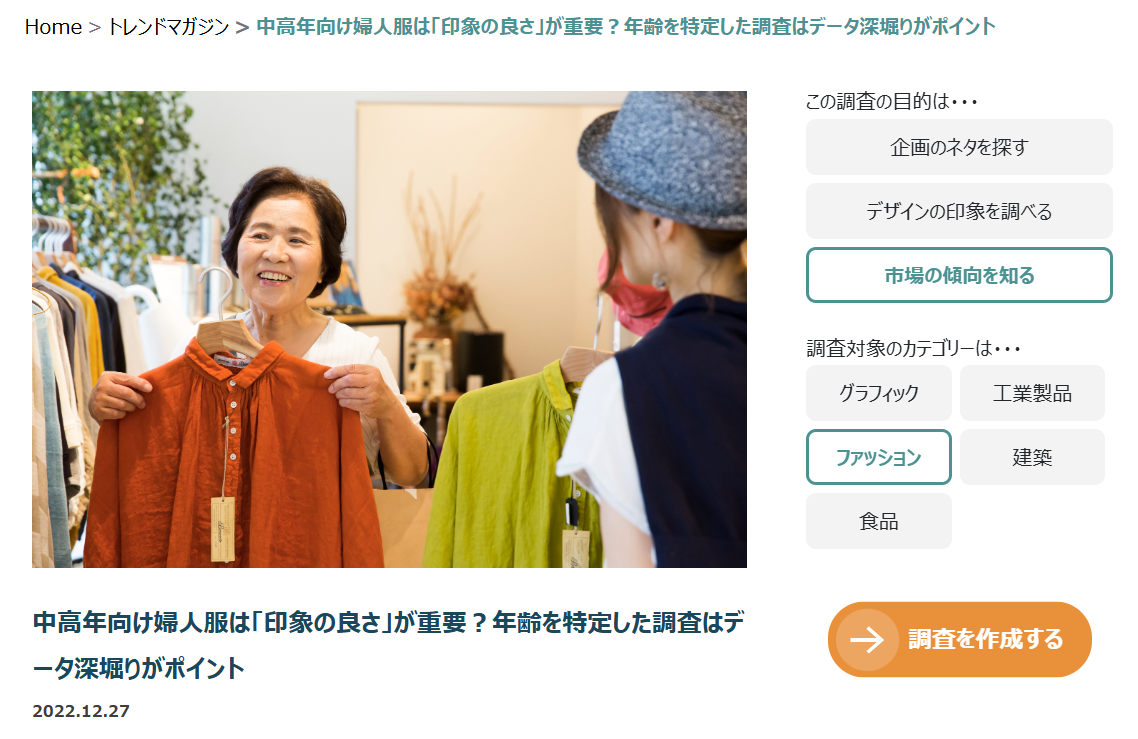Choose 食品 category
The image size is (1138, 739).
tap(878, 521)
